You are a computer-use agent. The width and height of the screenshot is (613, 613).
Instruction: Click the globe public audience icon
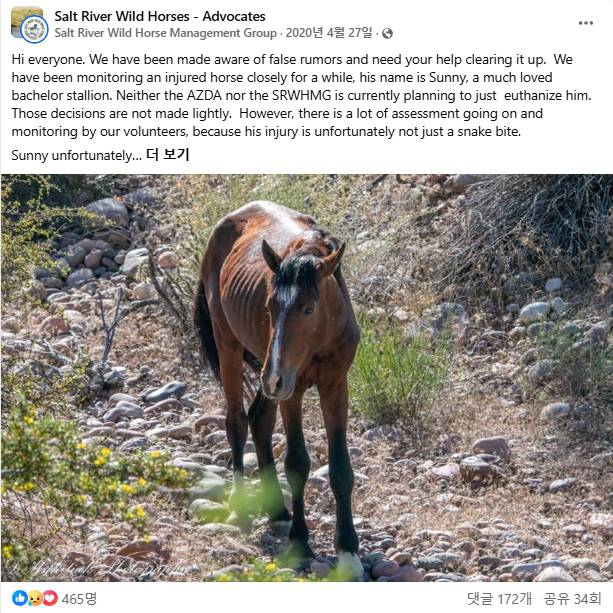[x=387, y=34]
